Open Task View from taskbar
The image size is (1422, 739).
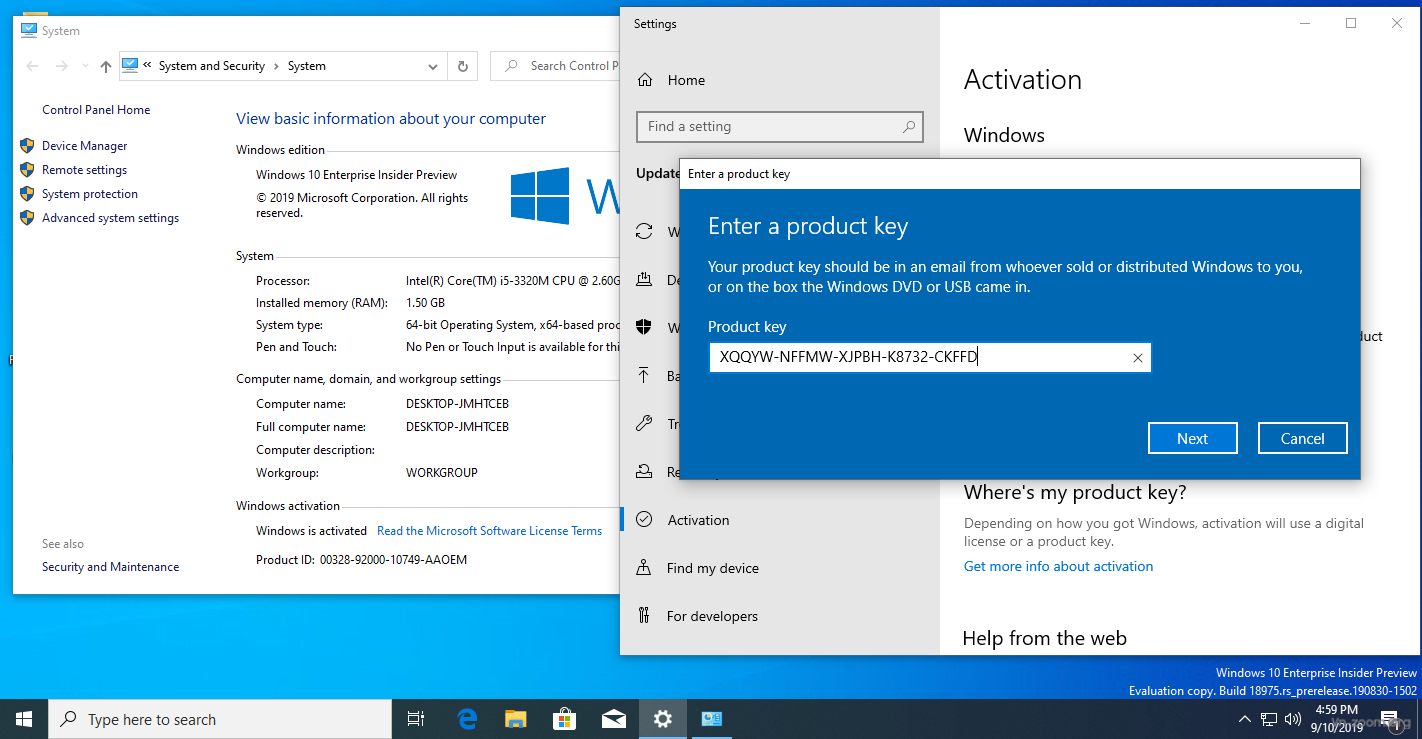416,719
